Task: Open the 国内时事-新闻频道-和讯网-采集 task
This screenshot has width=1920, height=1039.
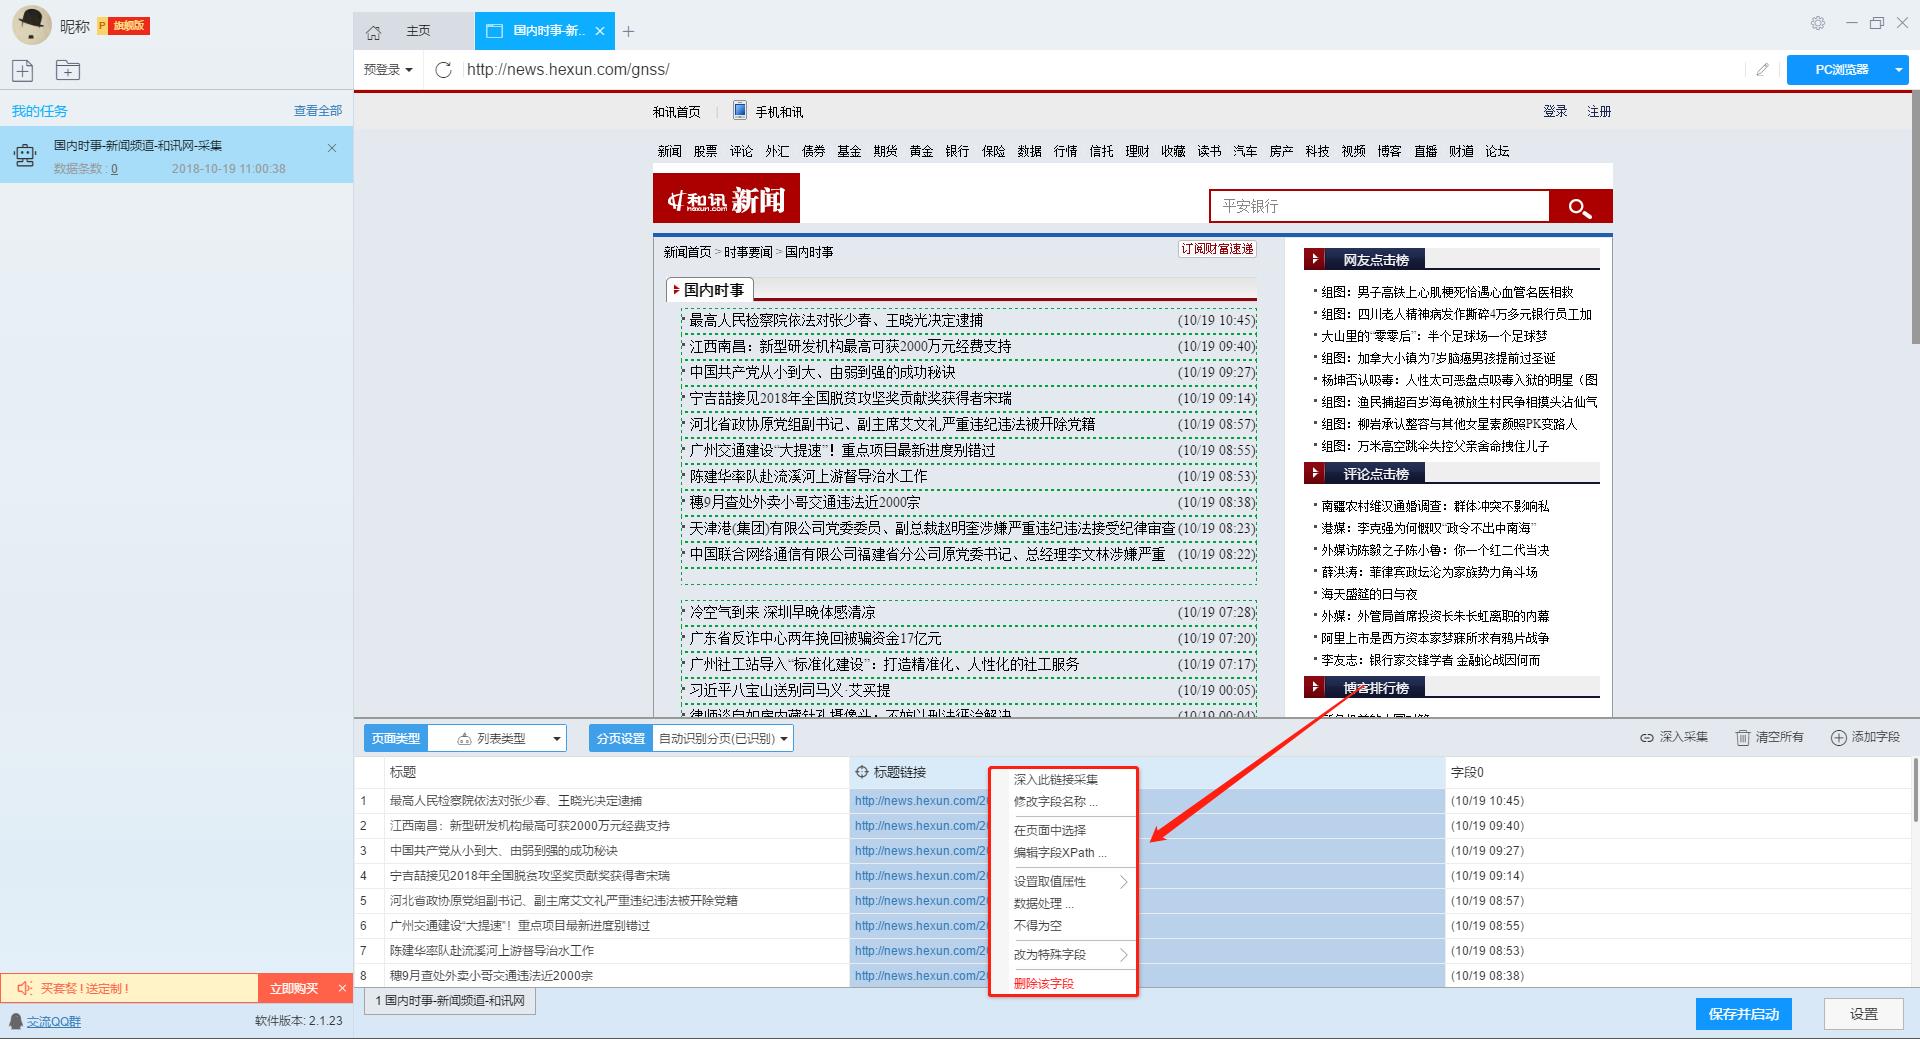Action: tap(176, 155)
